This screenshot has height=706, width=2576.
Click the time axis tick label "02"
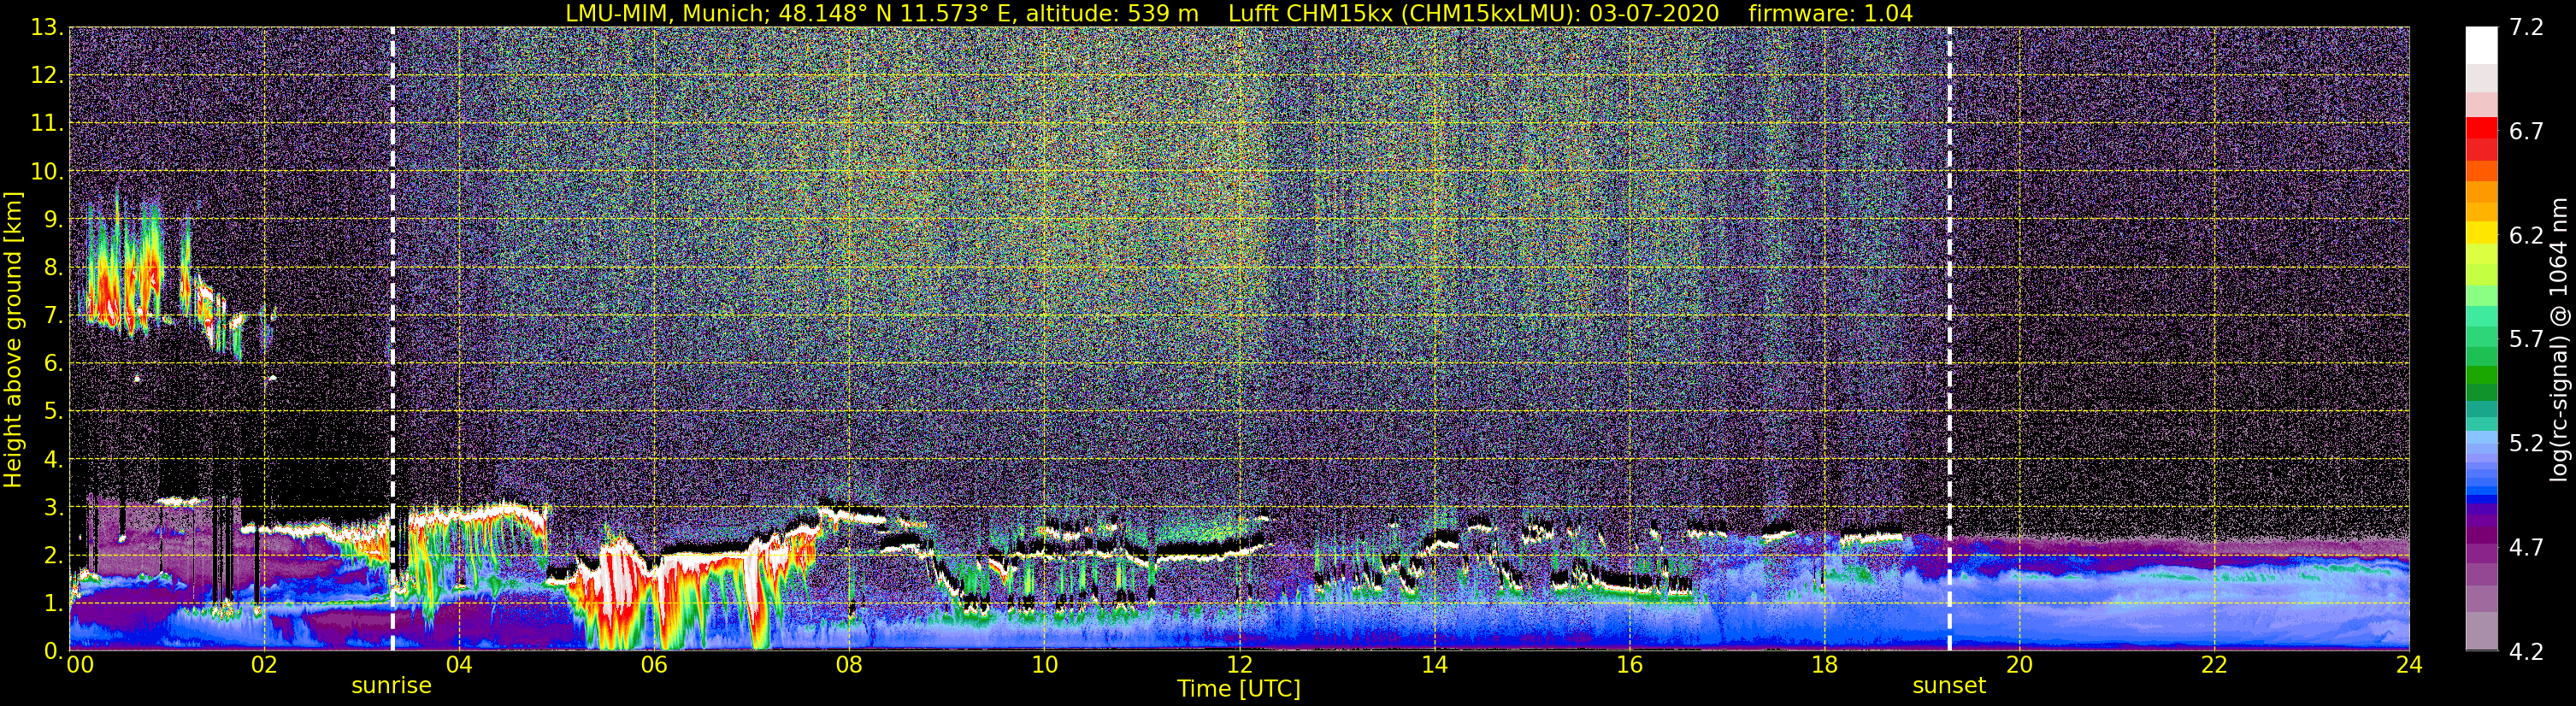(264, 666)
